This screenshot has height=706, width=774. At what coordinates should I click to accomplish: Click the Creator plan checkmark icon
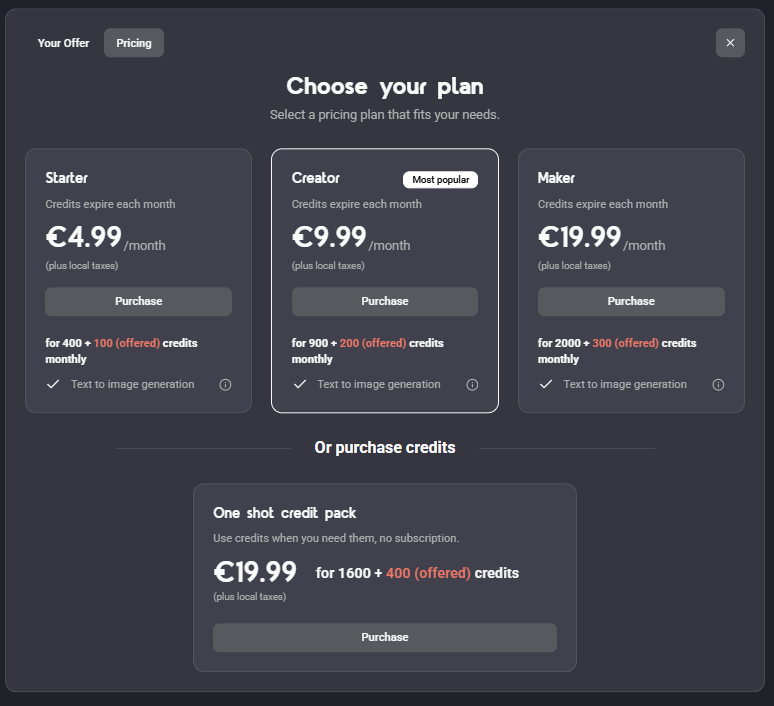[299, 384]
